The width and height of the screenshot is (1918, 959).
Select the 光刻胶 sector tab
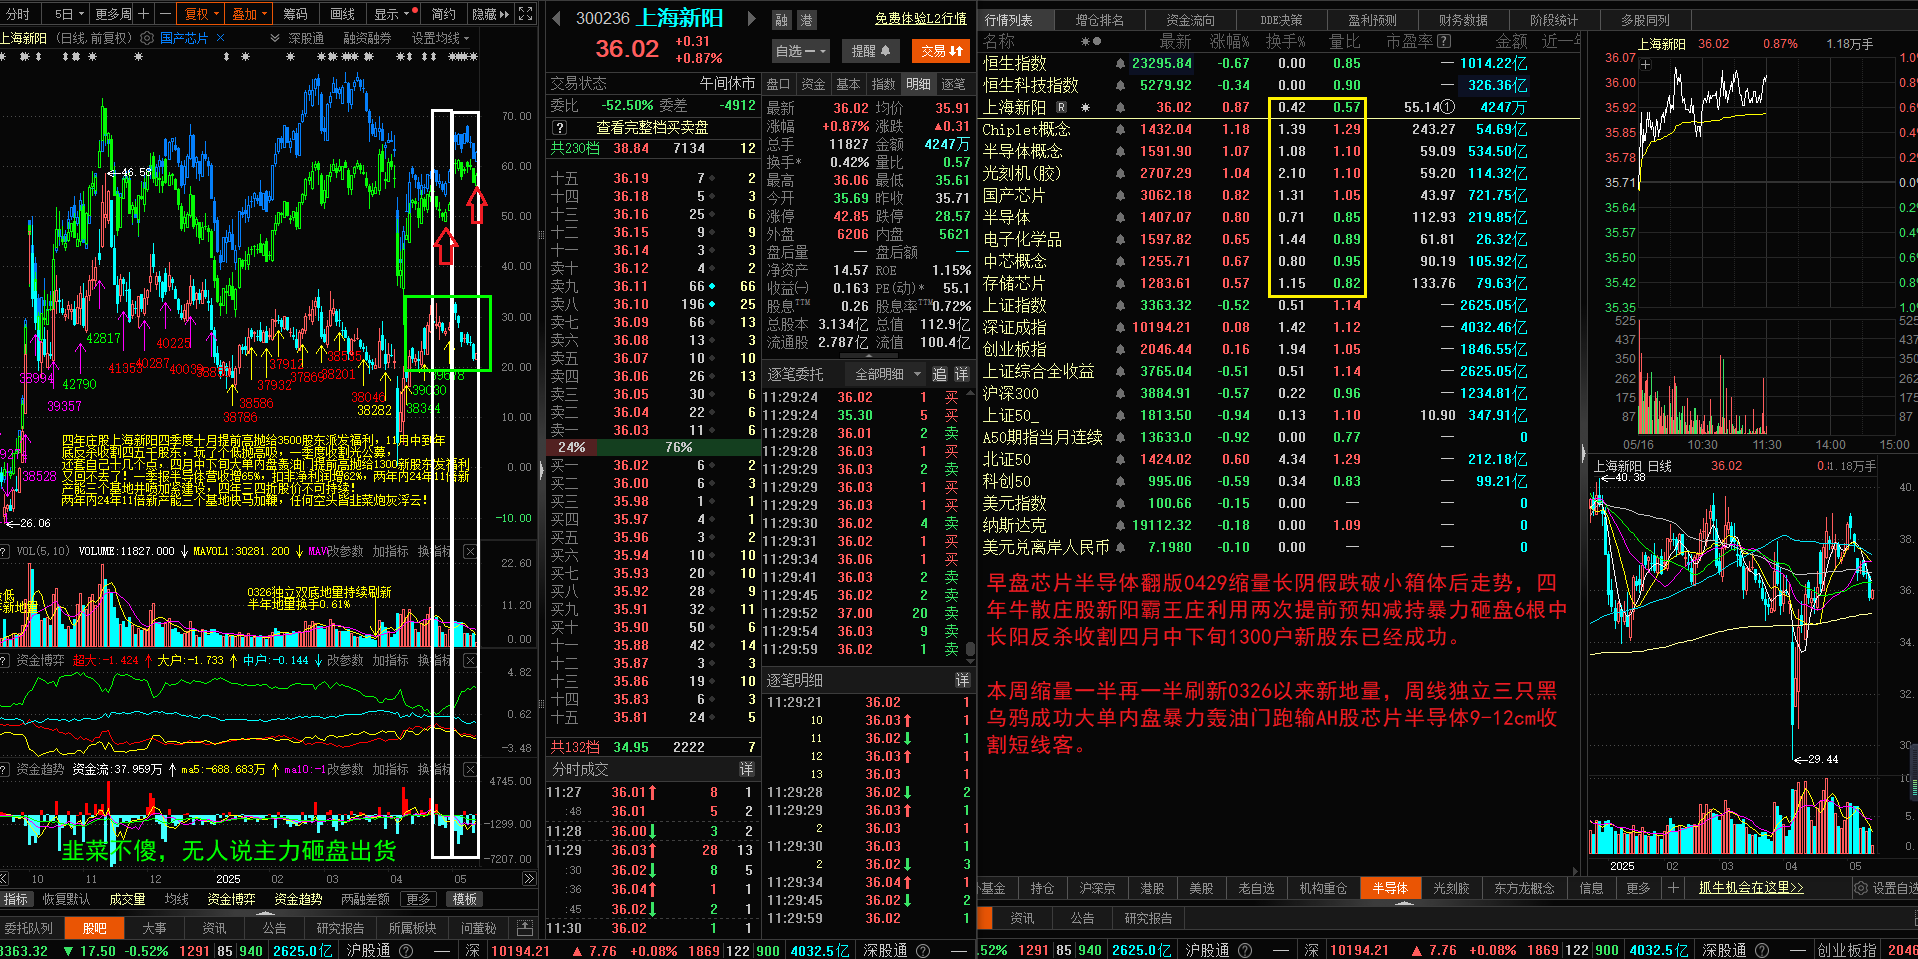tap(1451, 888)
